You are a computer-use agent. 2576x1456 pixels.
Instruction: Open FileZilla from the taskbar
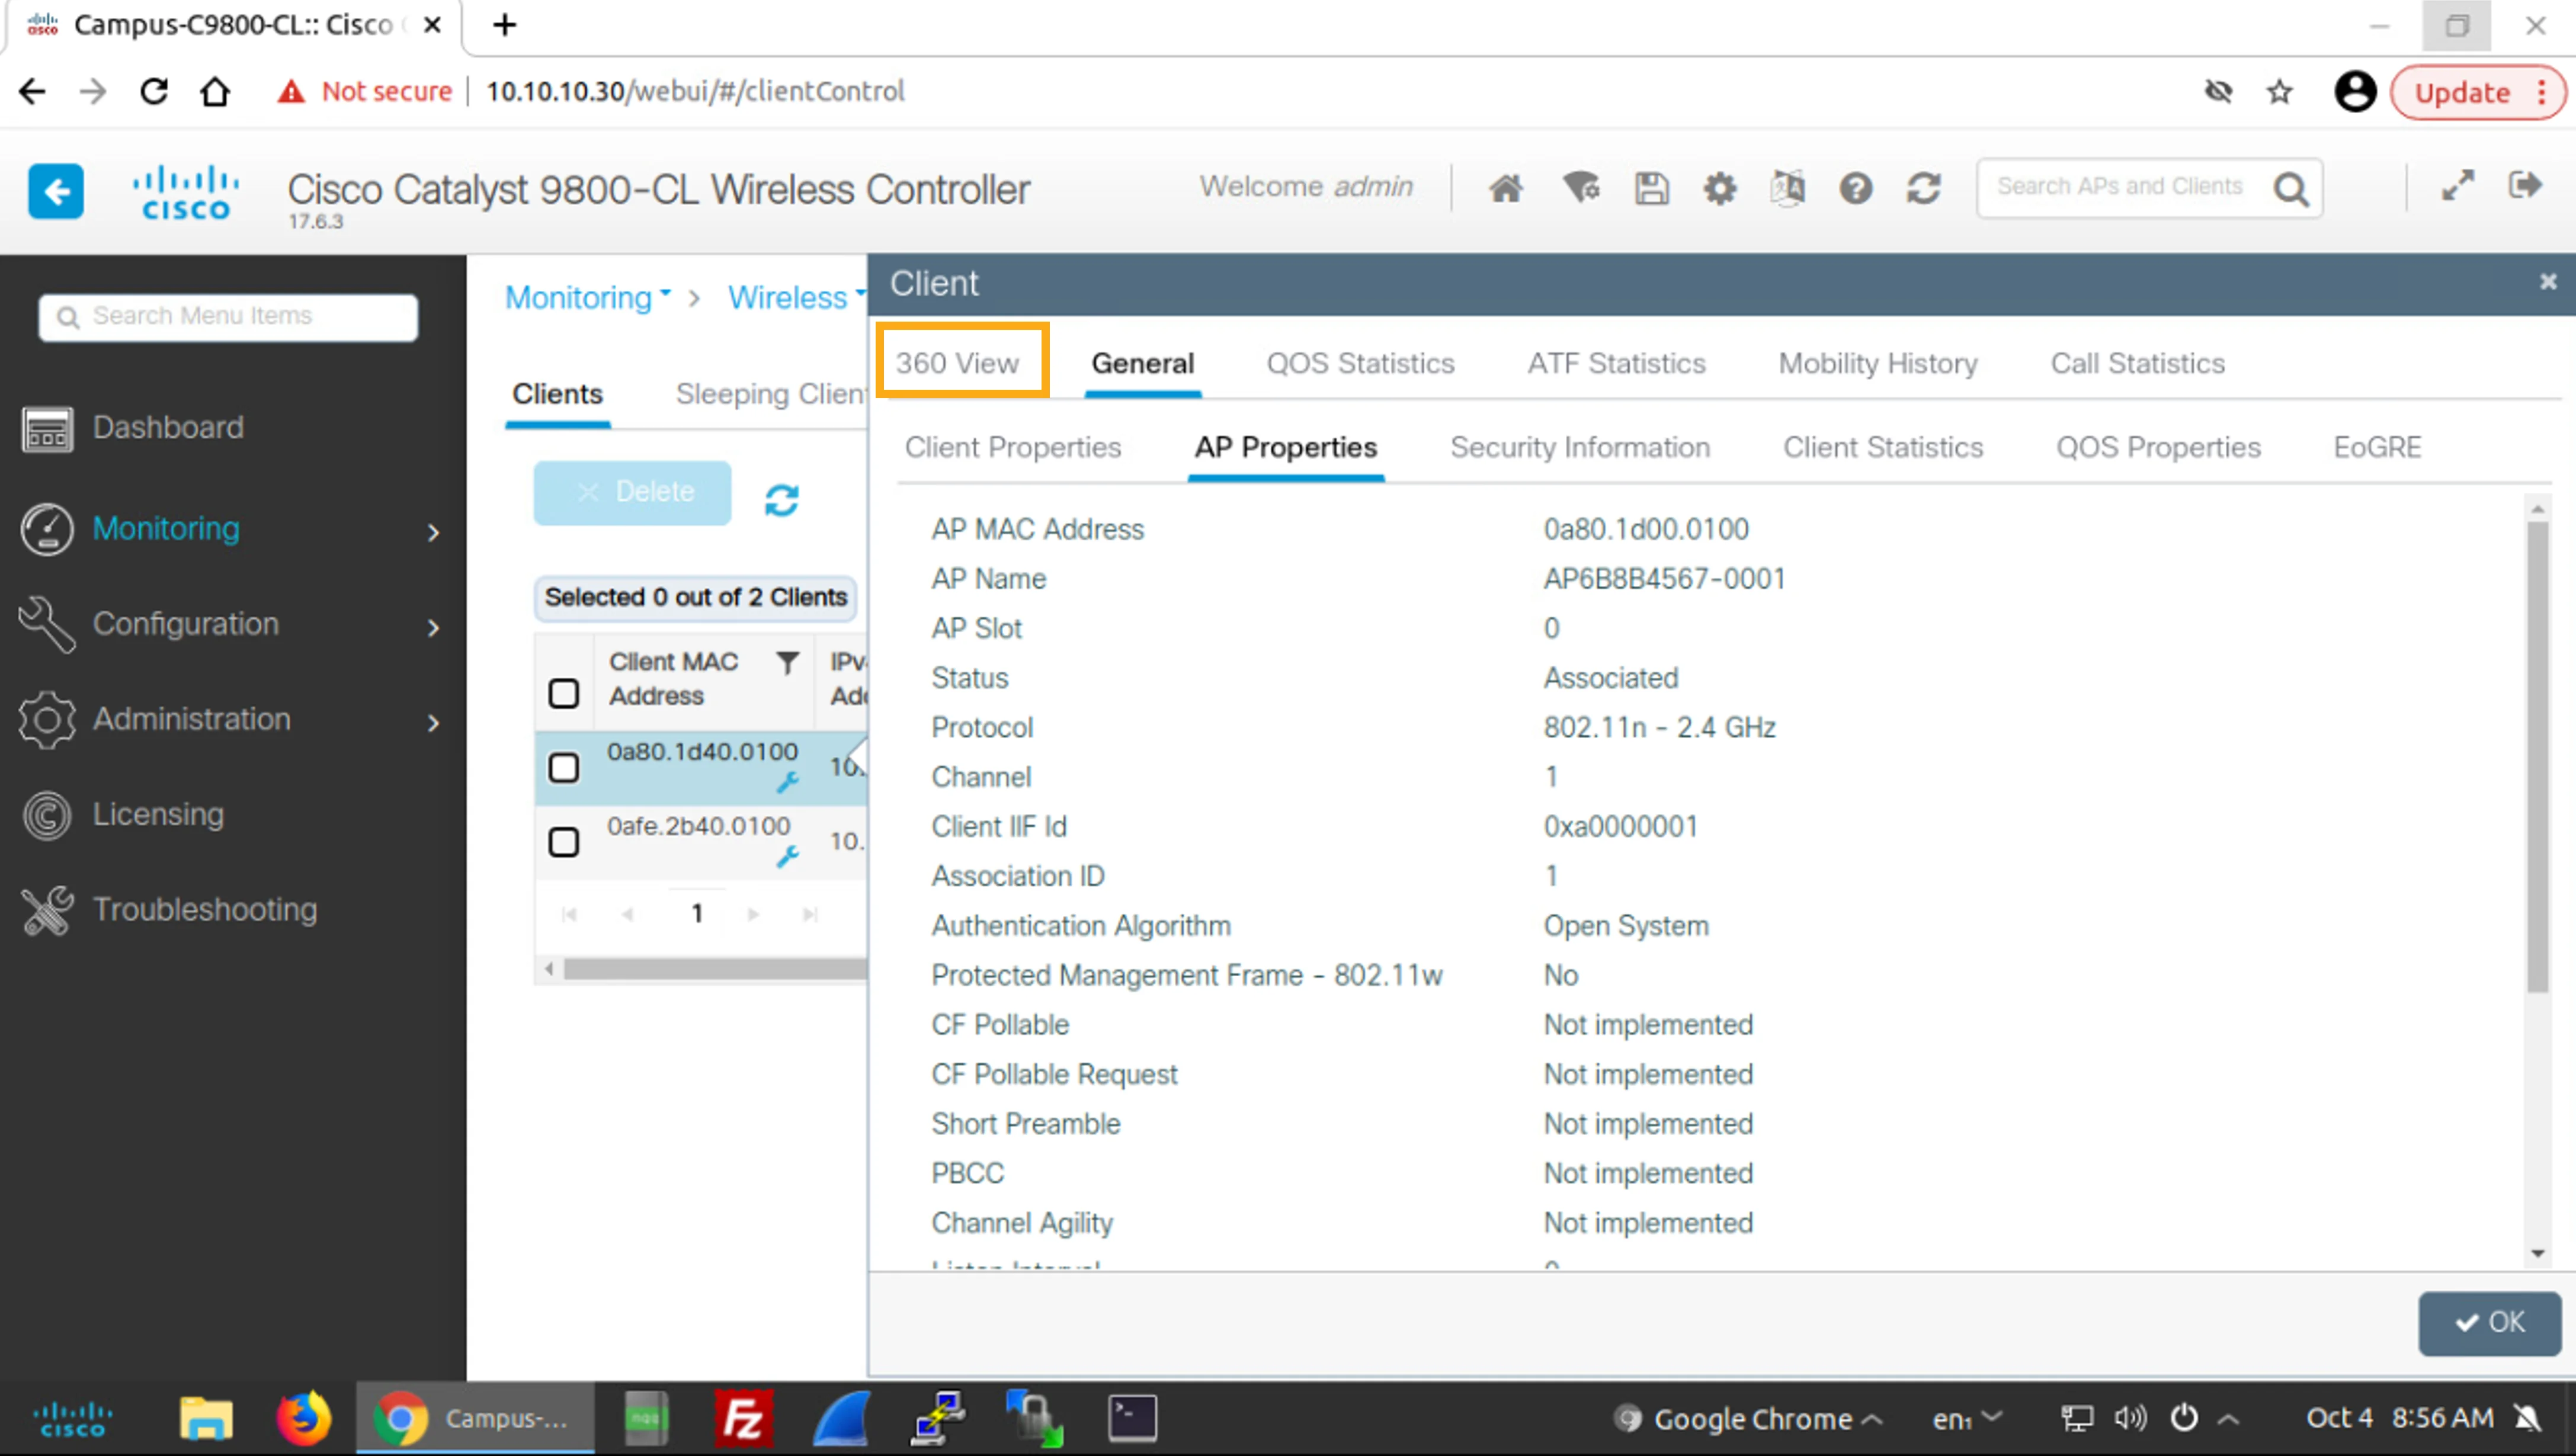click(744, 1418)
